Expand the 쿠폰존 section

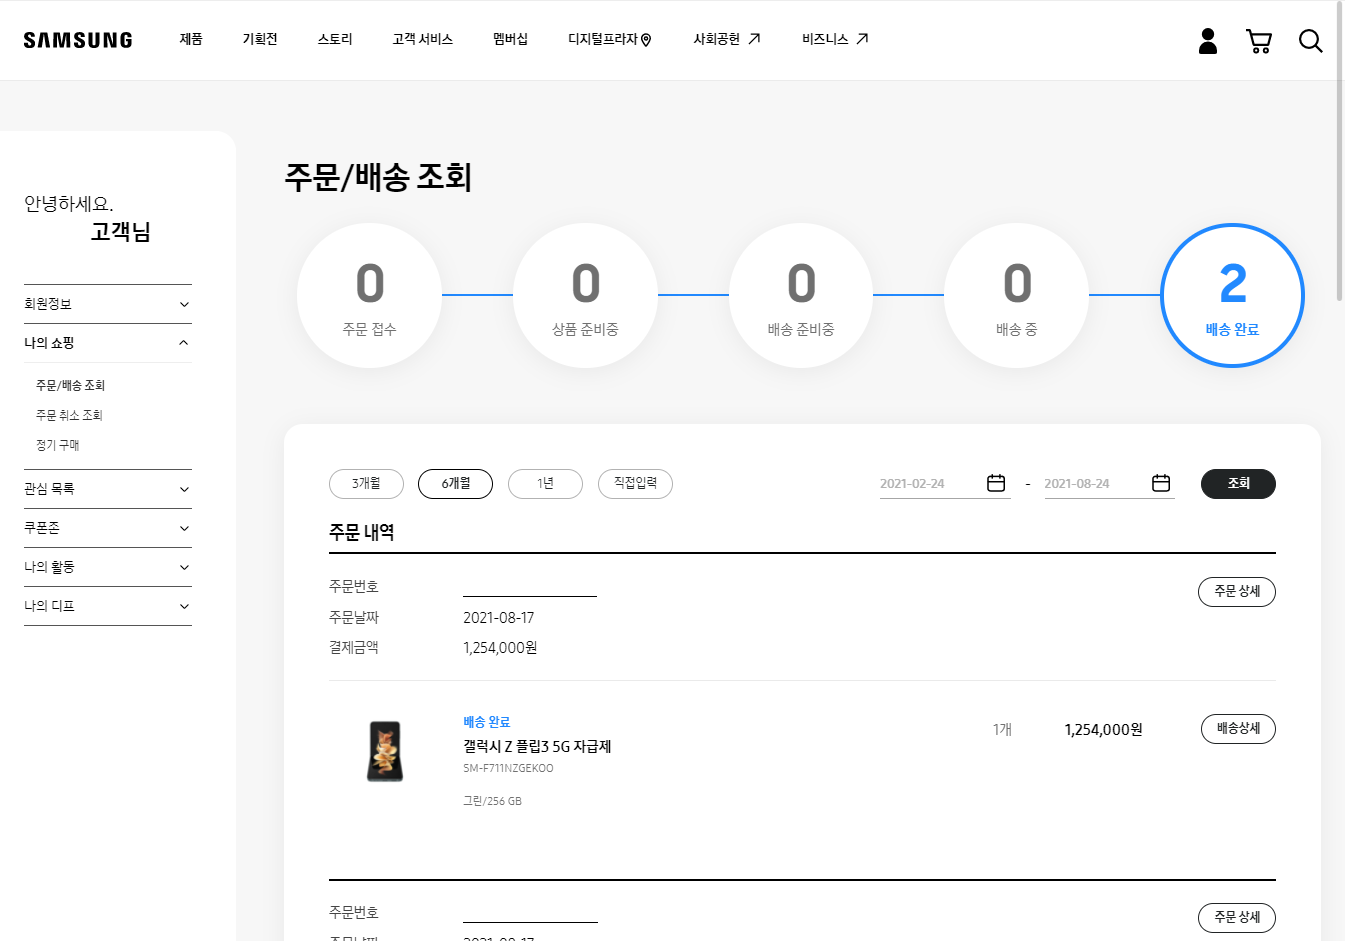(x=108, y=528)
